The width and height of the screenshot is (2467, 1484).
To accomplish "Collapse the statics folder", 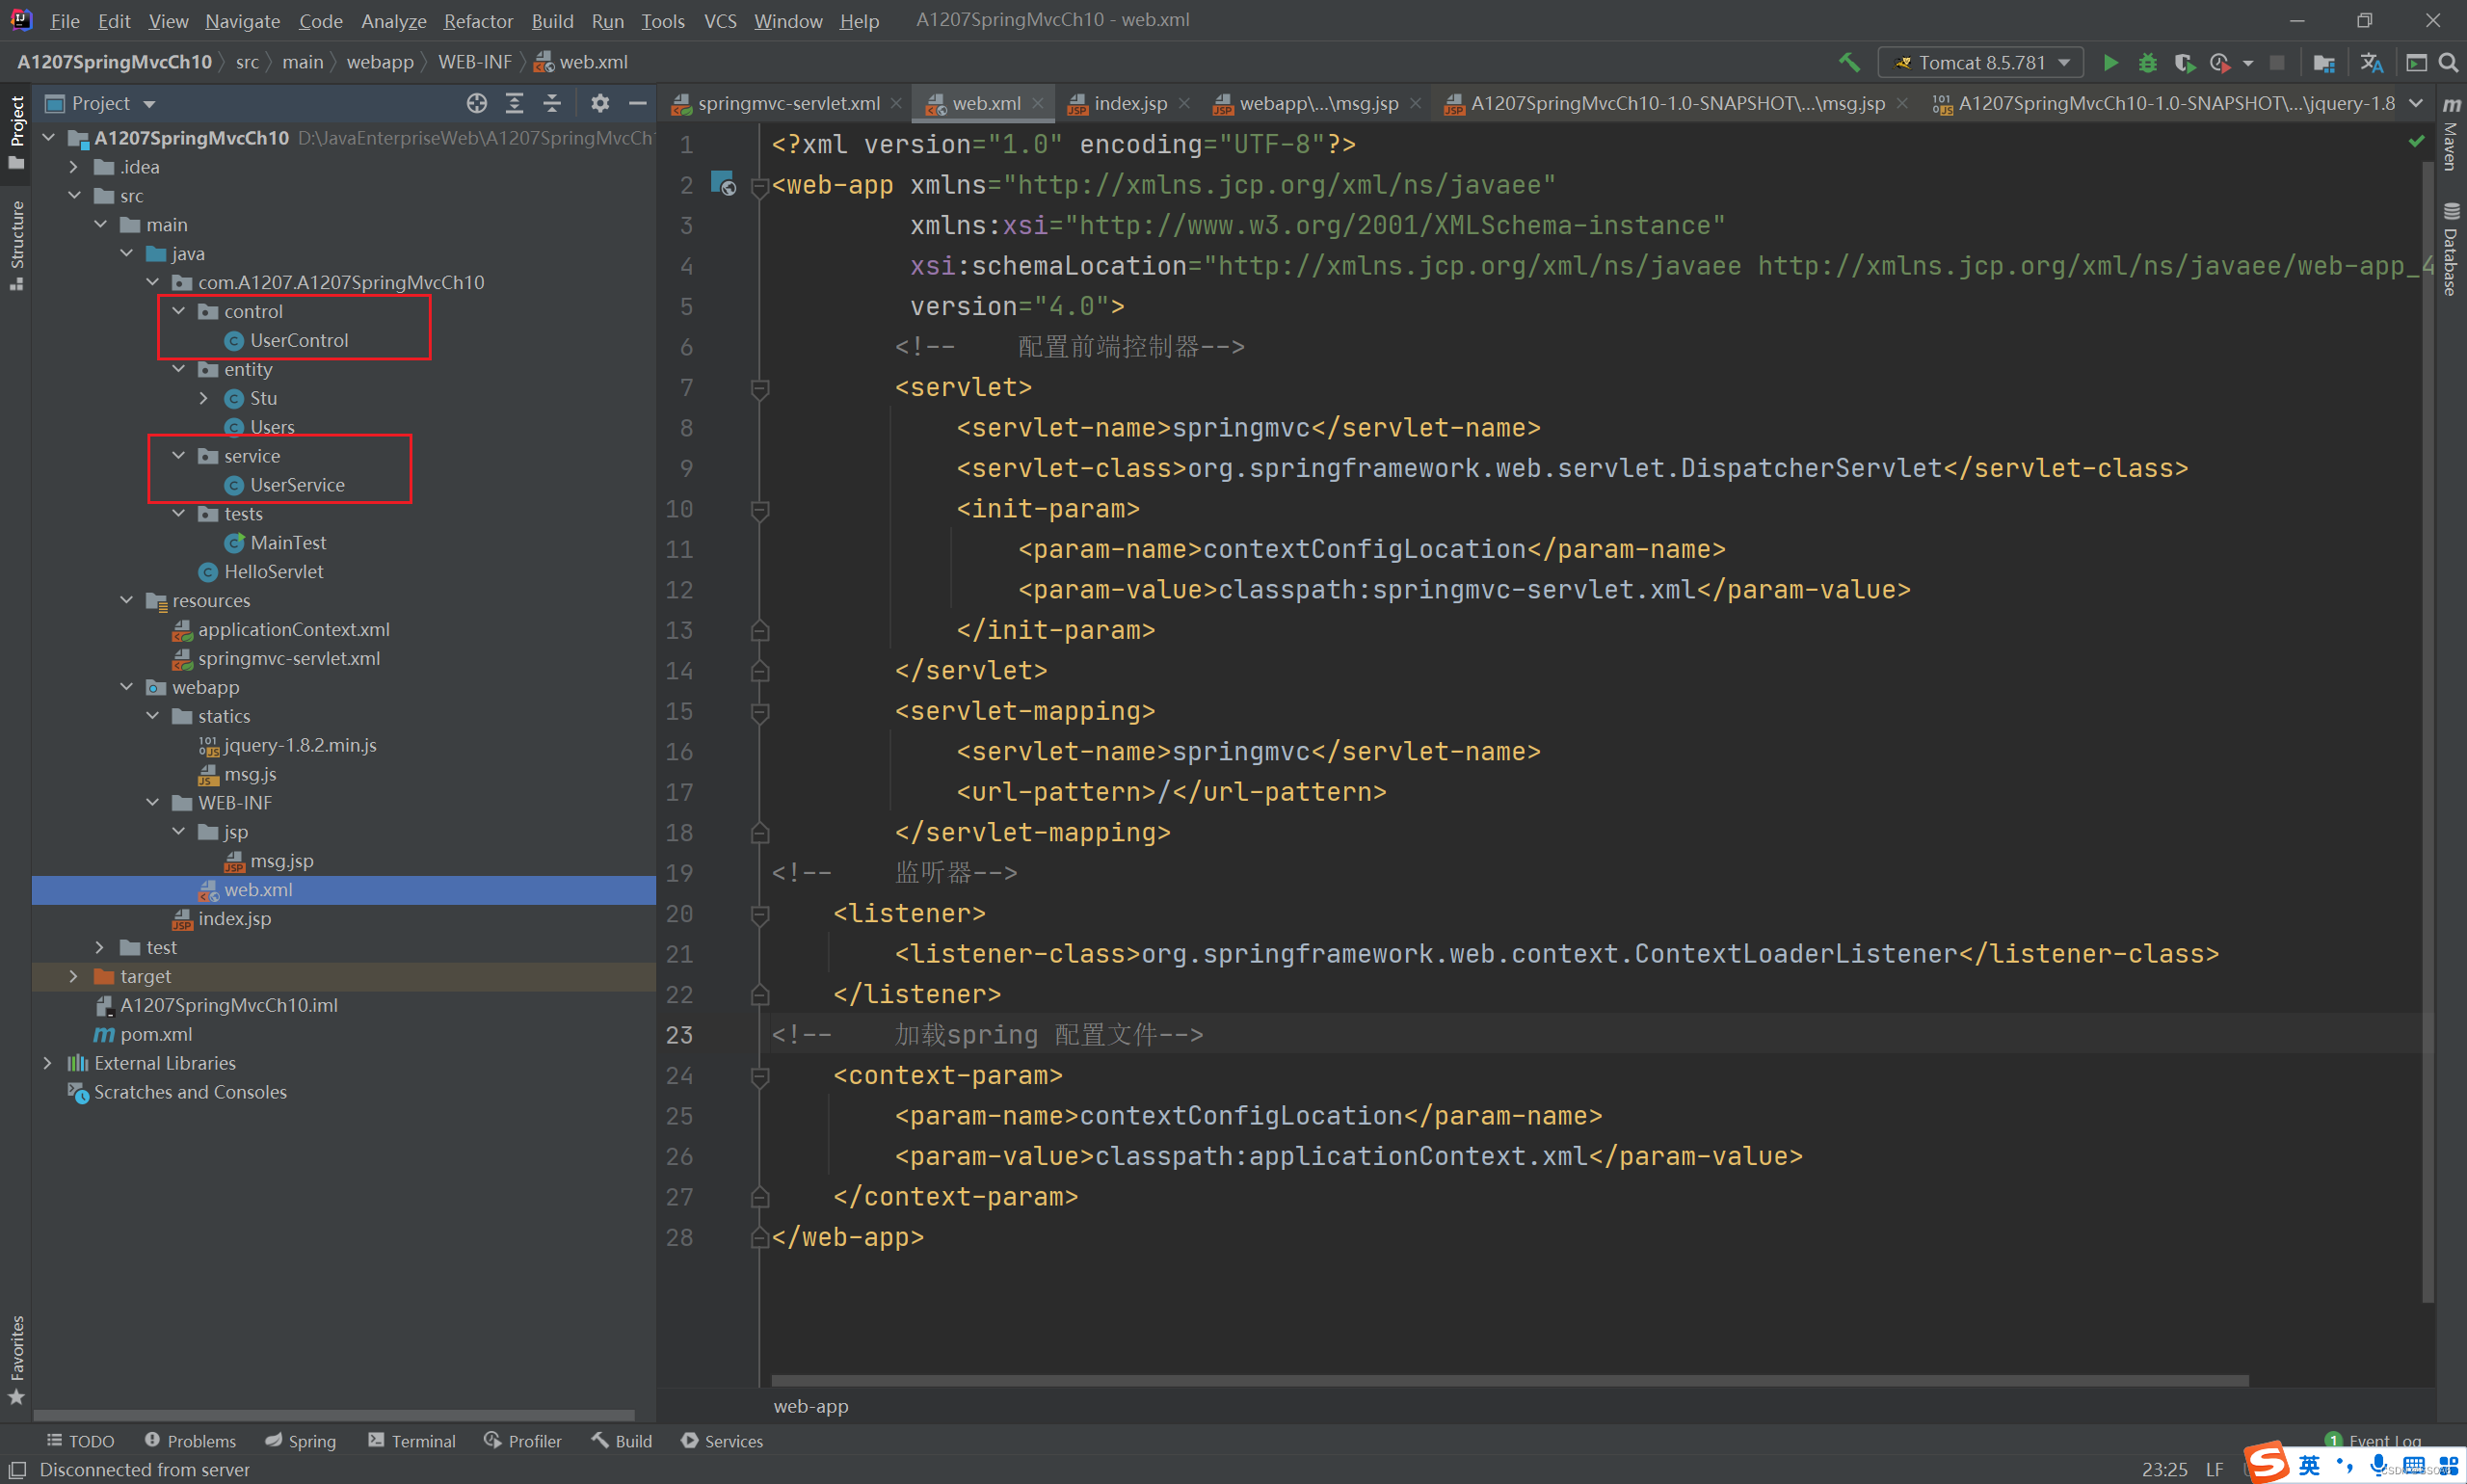I will (153, 716).
